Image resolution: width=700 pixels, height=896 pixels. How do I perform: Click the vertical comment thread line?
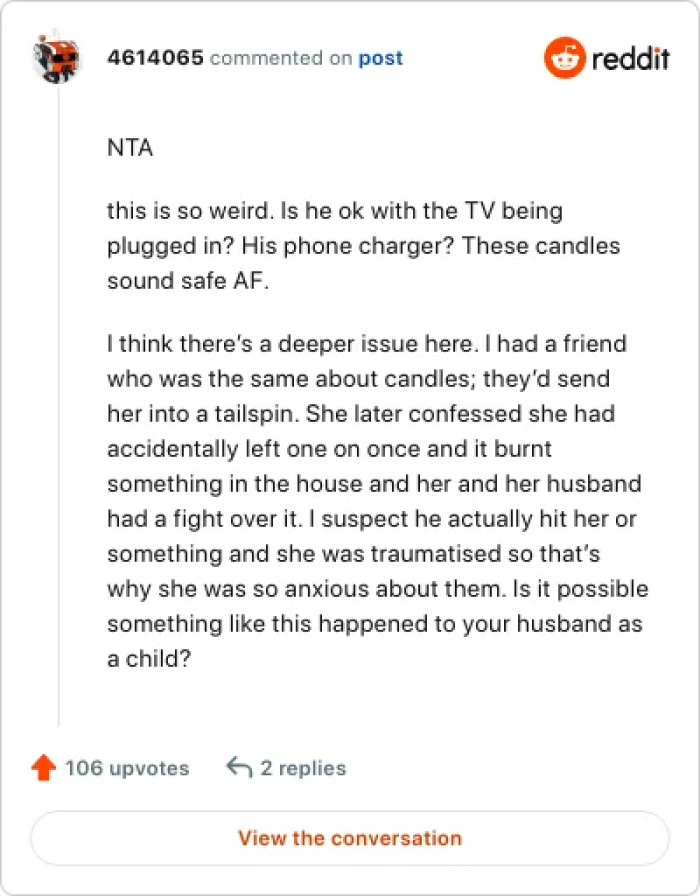pyautogui.click(x=58, y=400)
